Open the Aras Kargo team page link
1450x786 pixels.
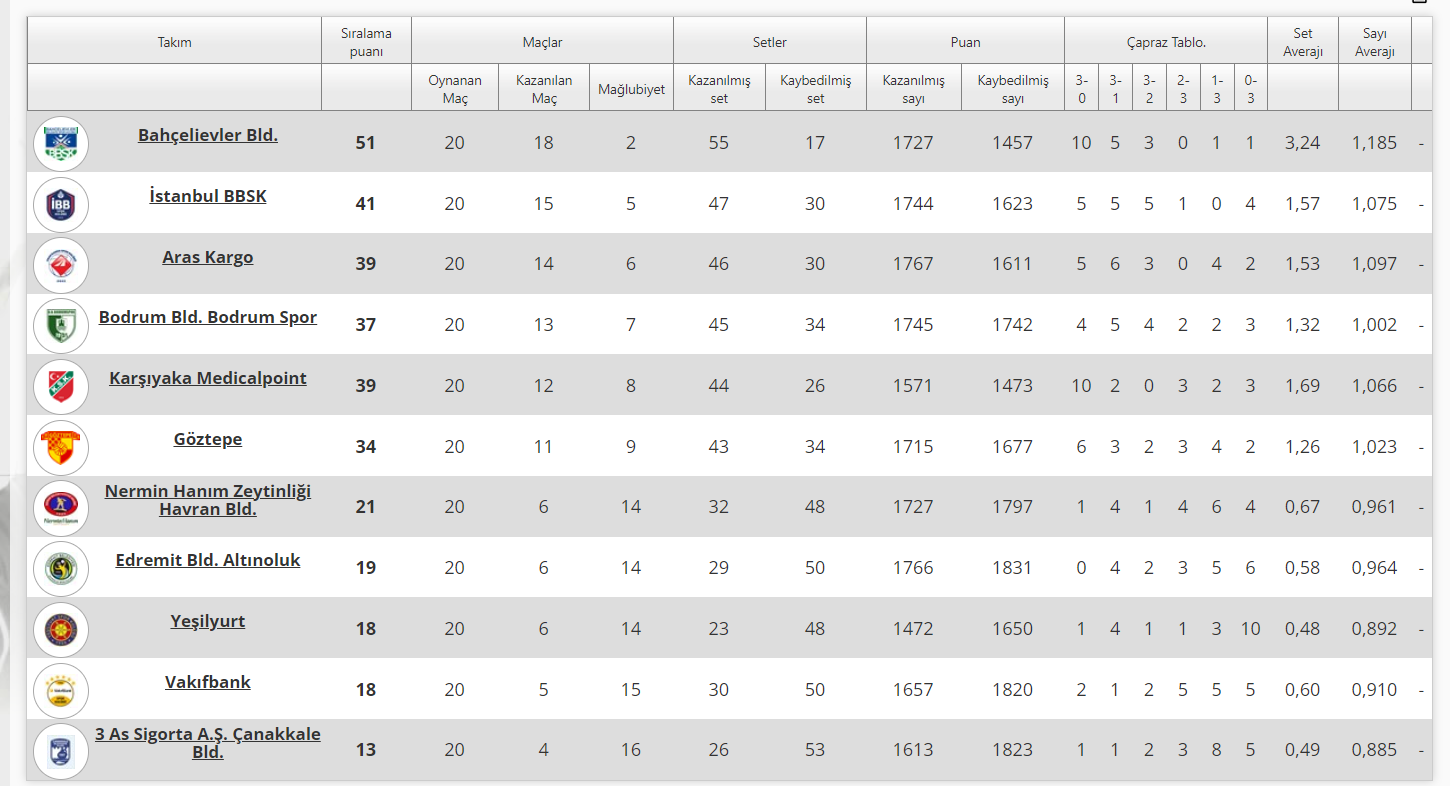(208, 257)
